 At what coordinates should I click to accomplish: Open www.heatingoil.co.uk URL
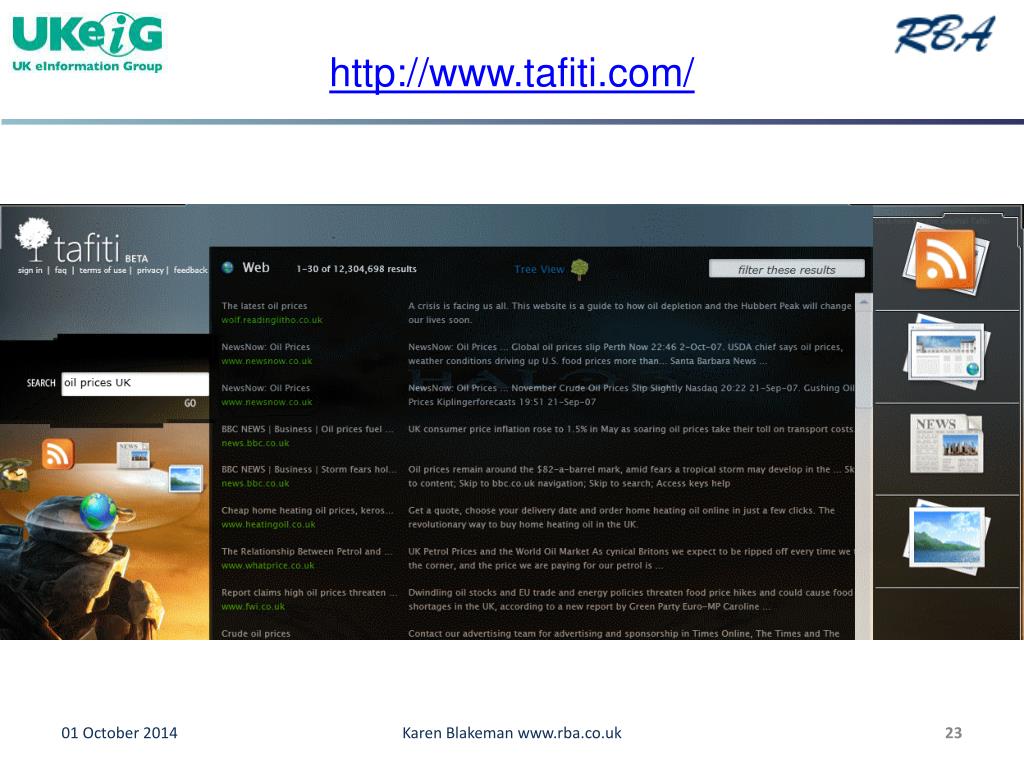coord(268,524)
